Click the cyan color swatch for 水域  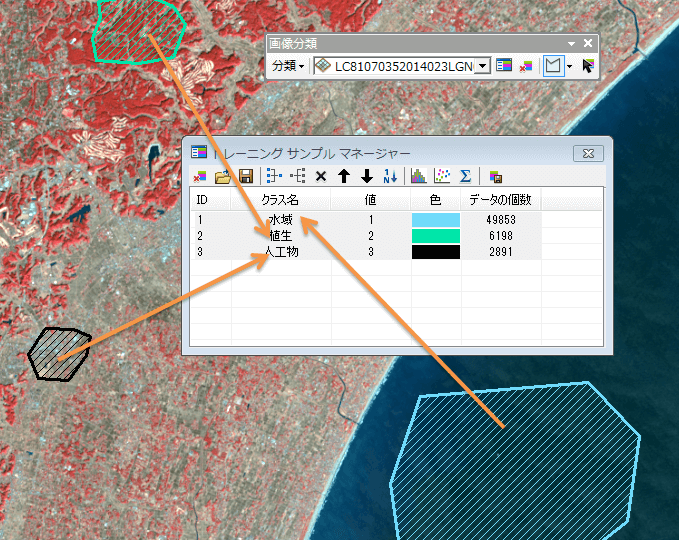435,219
